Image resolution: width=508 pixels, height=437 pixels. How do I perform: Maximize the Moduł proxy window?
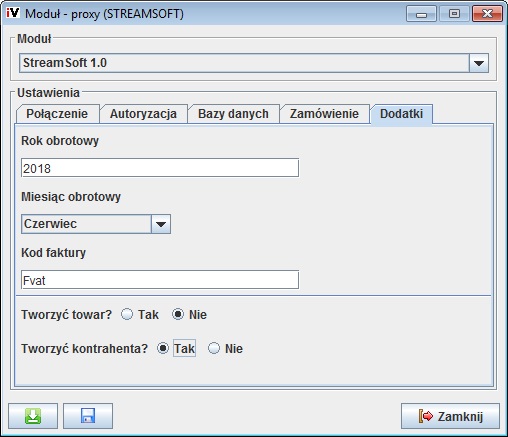[454, 14]
